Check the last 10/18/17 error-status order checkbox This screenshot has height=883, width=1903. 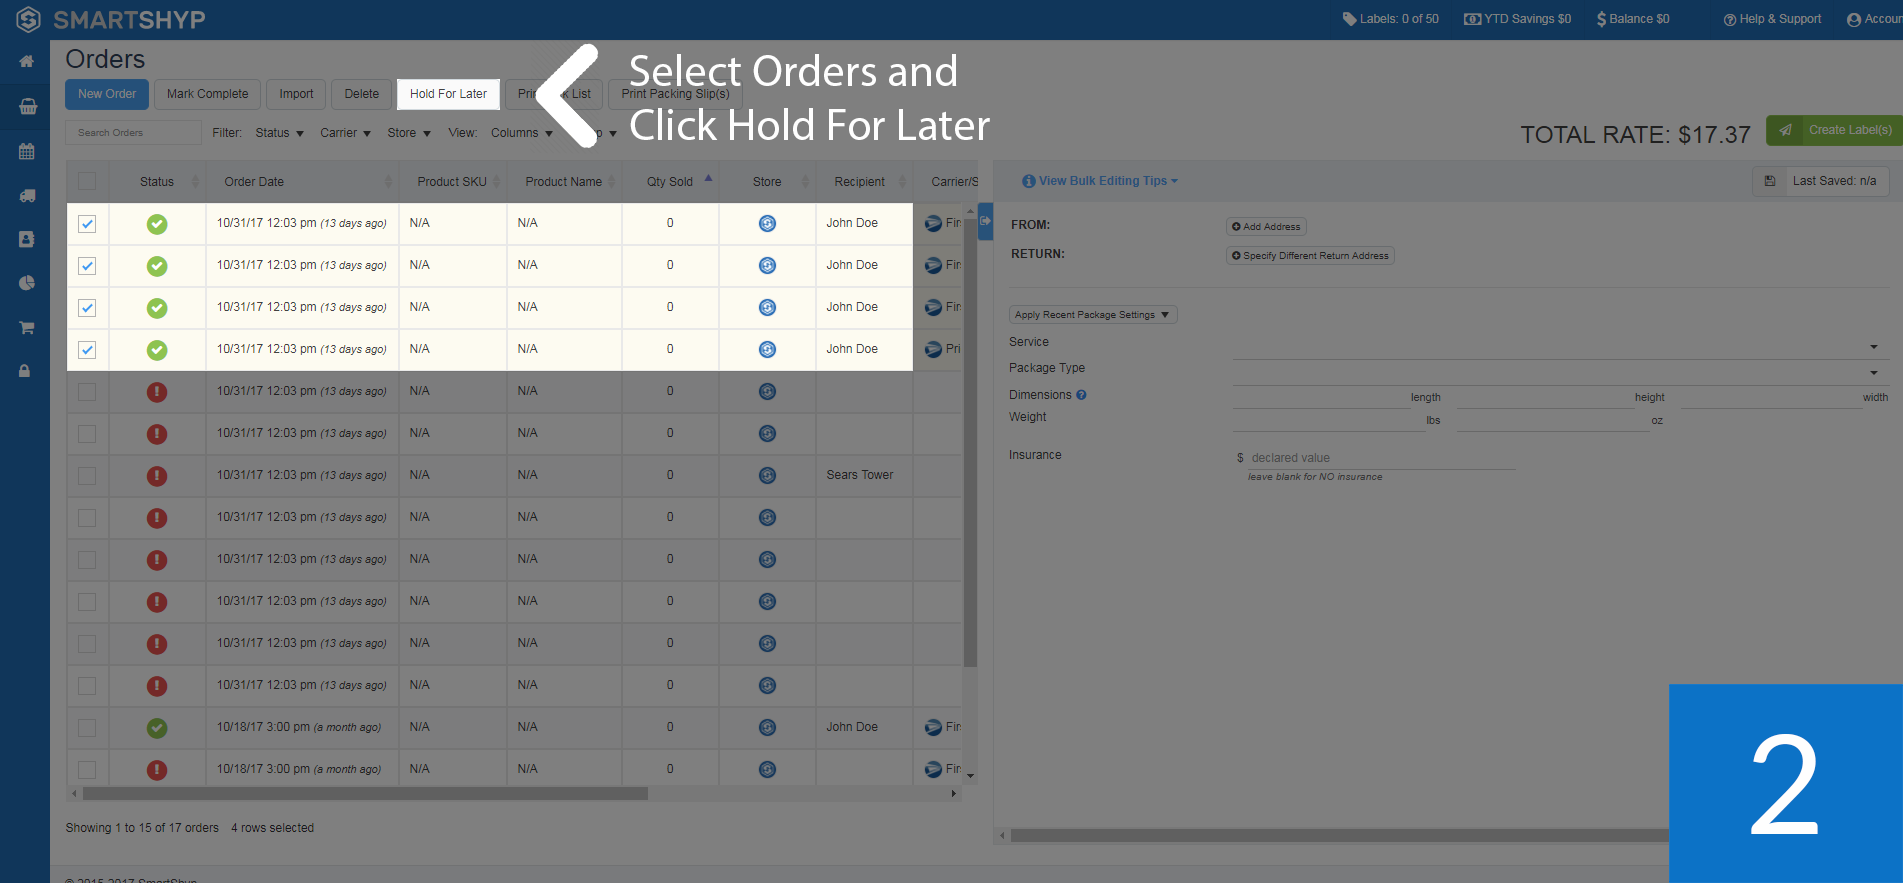tap(87, 770)
